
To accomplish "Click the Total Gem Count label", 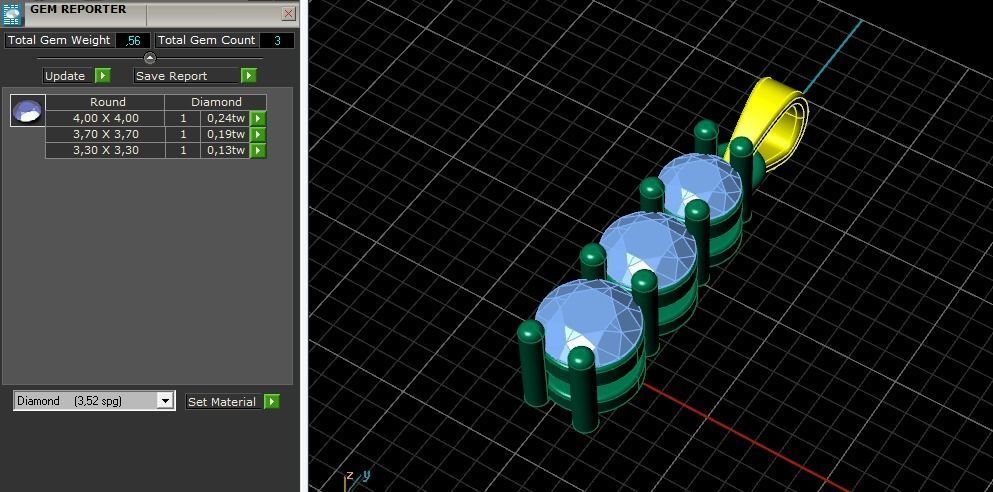I will [x=206, y=41].
